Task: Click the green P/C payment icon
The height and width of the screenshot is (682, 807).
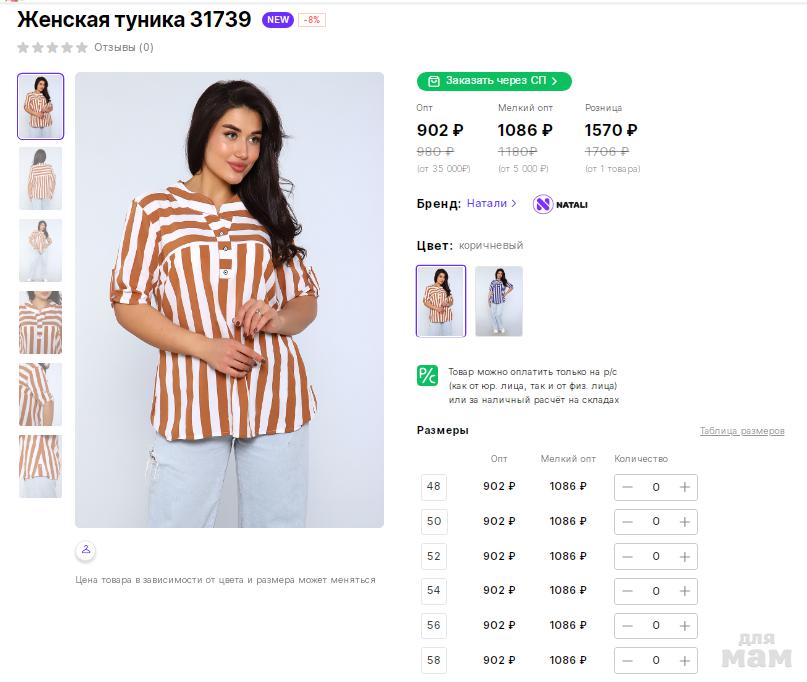Action: [427, 375]
